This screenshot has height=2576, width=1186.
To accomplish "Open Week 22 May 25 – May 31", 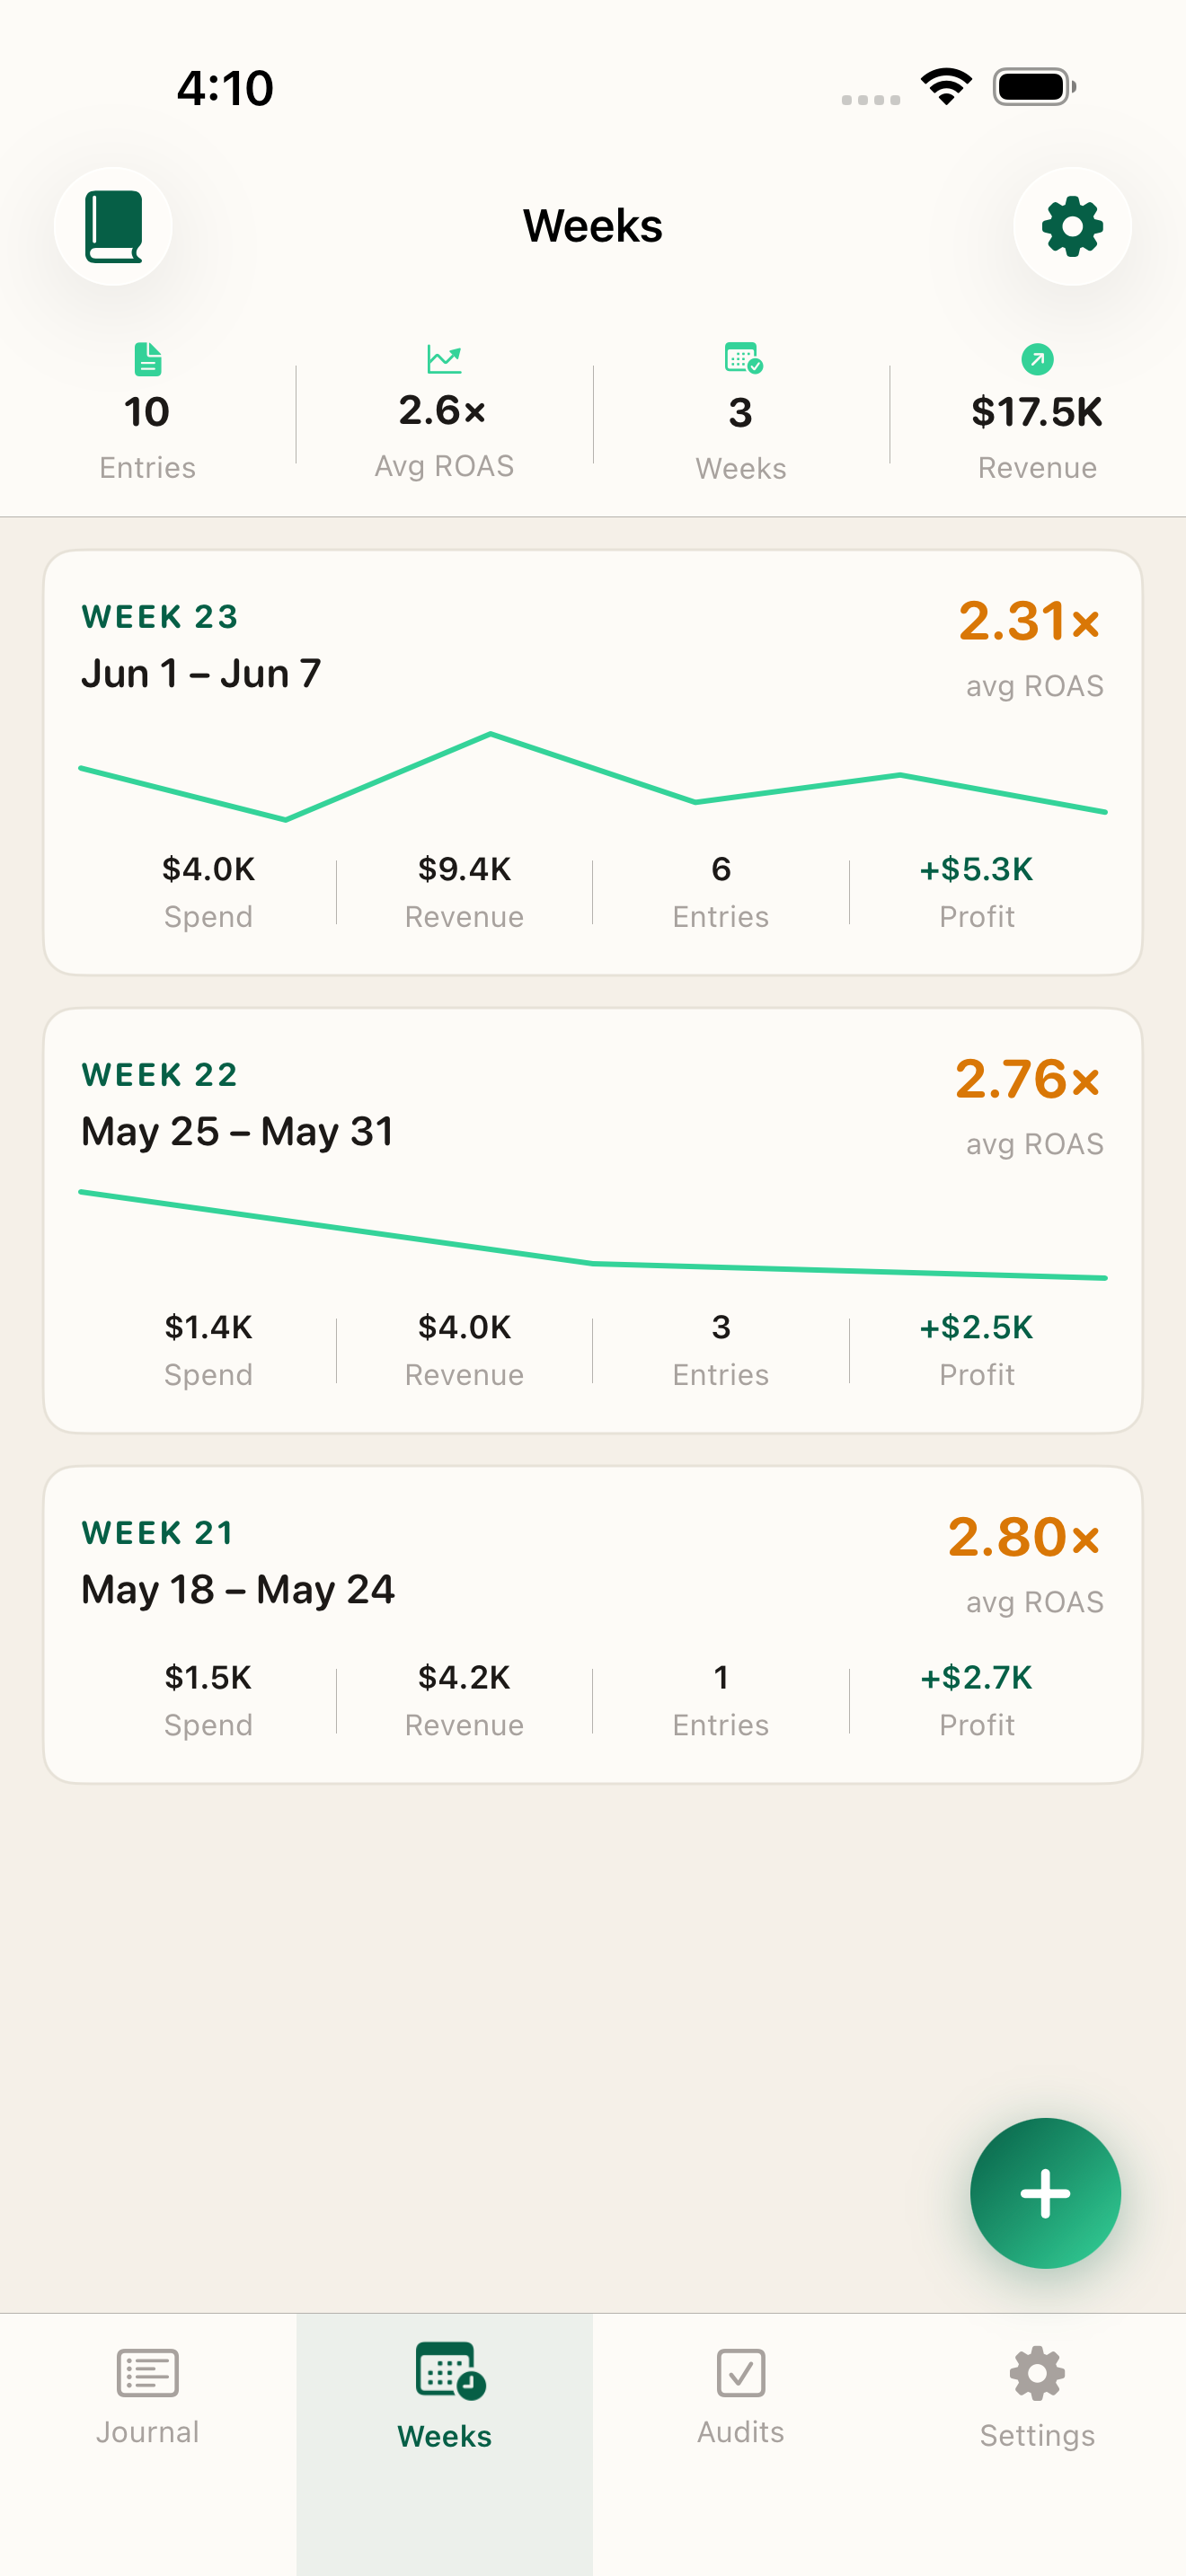I will tap(593, 1220).
